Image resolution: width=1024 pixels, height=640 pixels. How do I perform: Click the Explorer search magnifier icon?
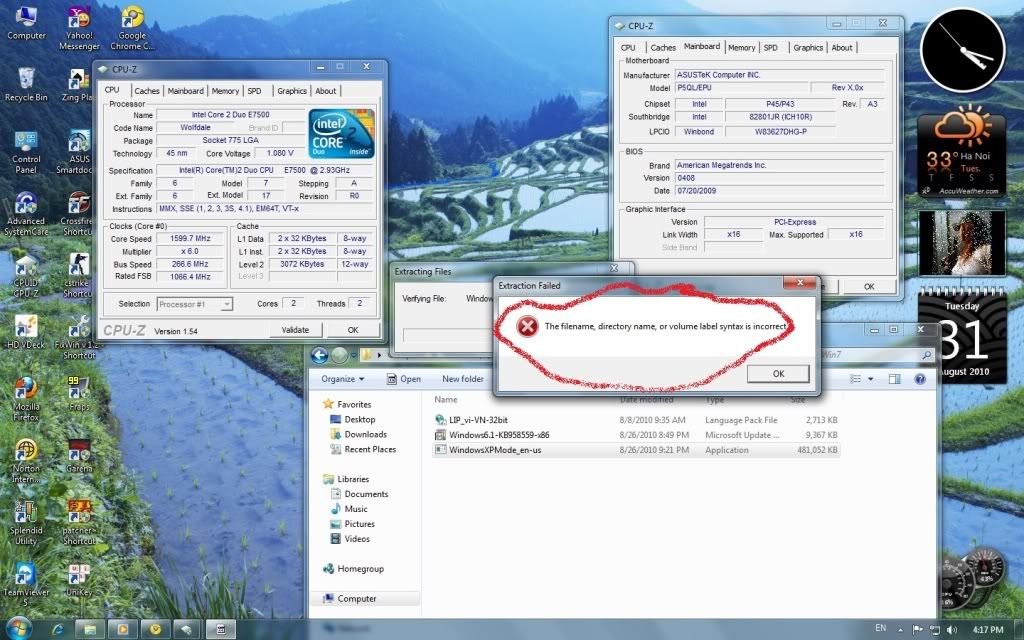[926, 355]
